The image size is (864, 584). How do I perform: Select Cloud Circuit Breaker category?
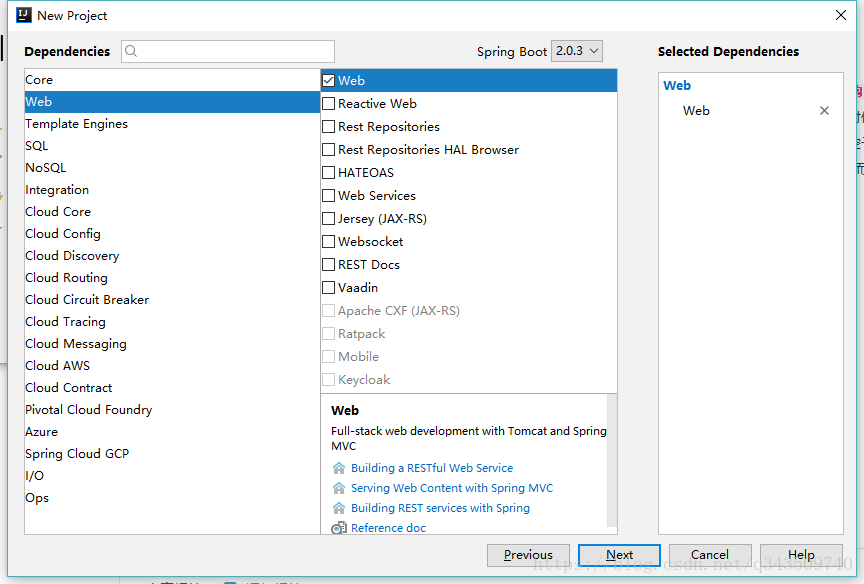pos(172,300)
